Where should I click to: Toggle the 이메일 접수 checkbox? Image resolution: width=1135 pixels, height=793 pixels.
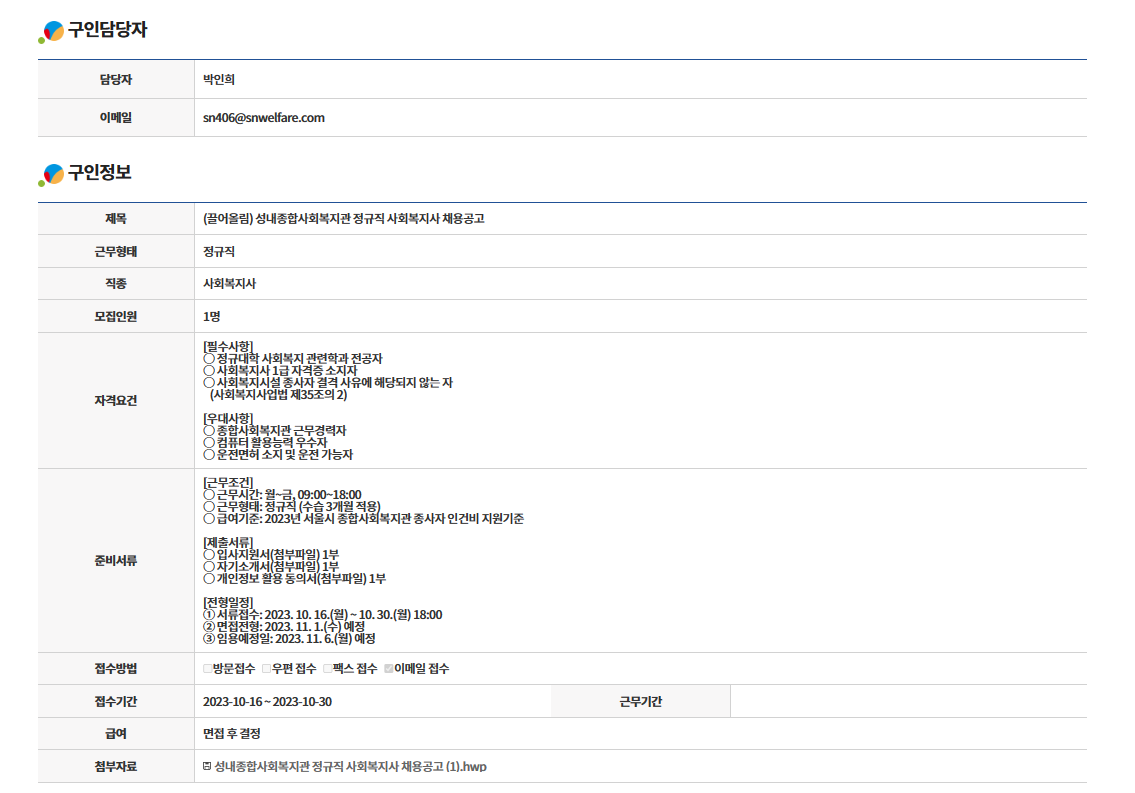[x=389, y=669]
